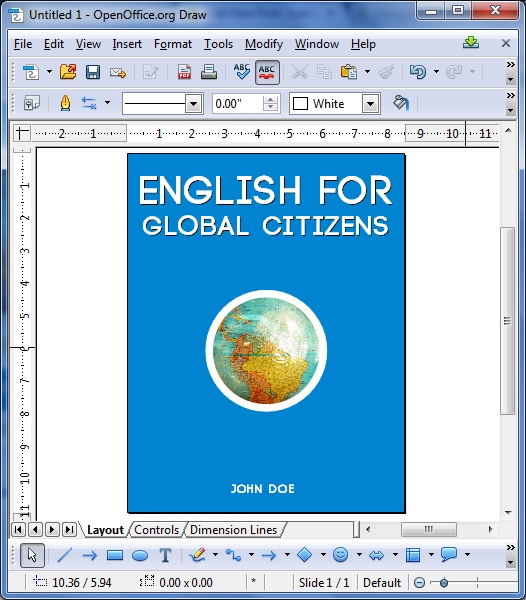Pick the Ellipse drawing tool
The height and width of the screenshot is (600, 526).
point(140,555)
